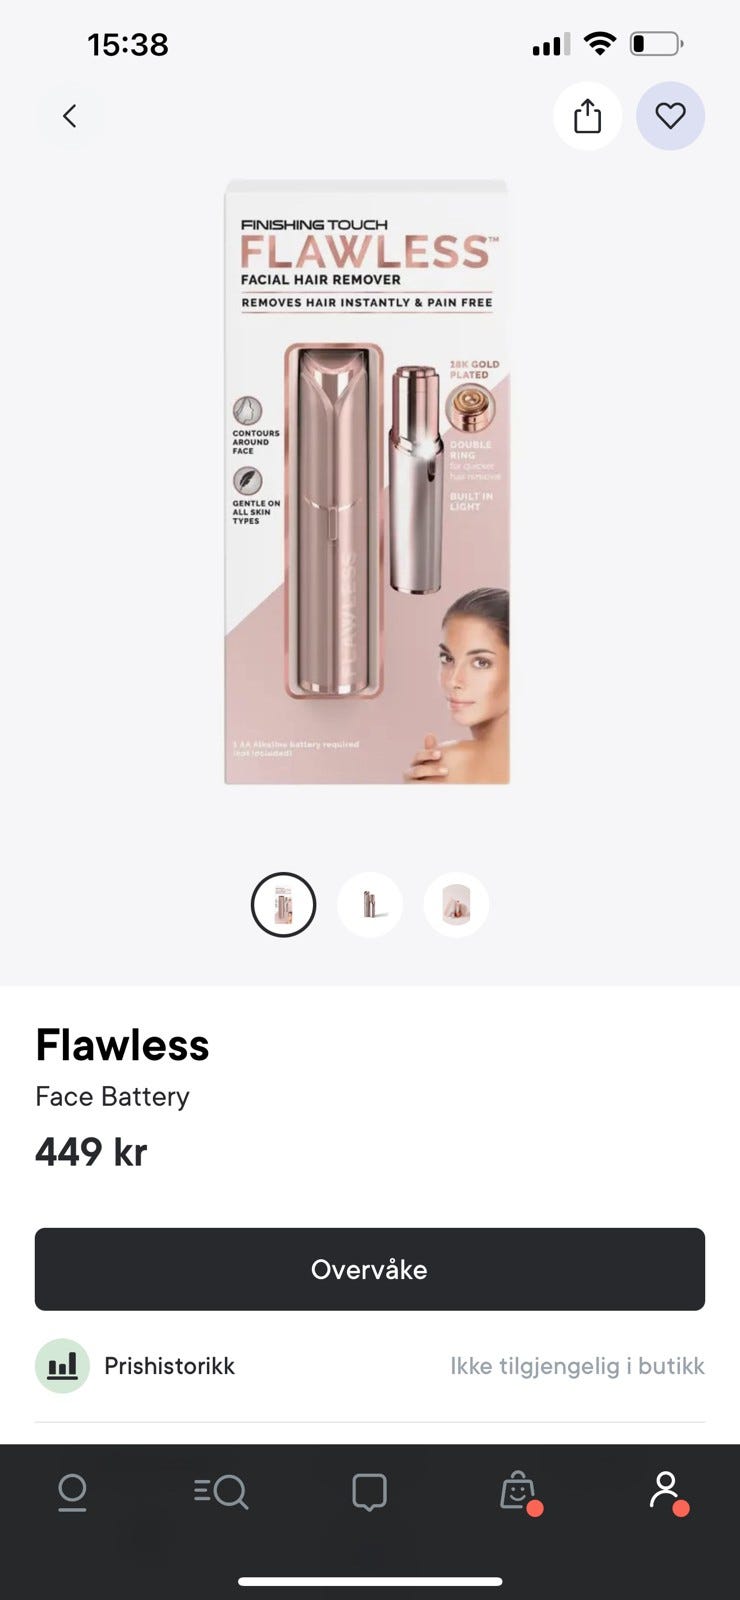Viewport: 740px width, 1600px height.
Task: Tap Ikke tilgjengelig i butikk text
Action: pos(577,1366)
